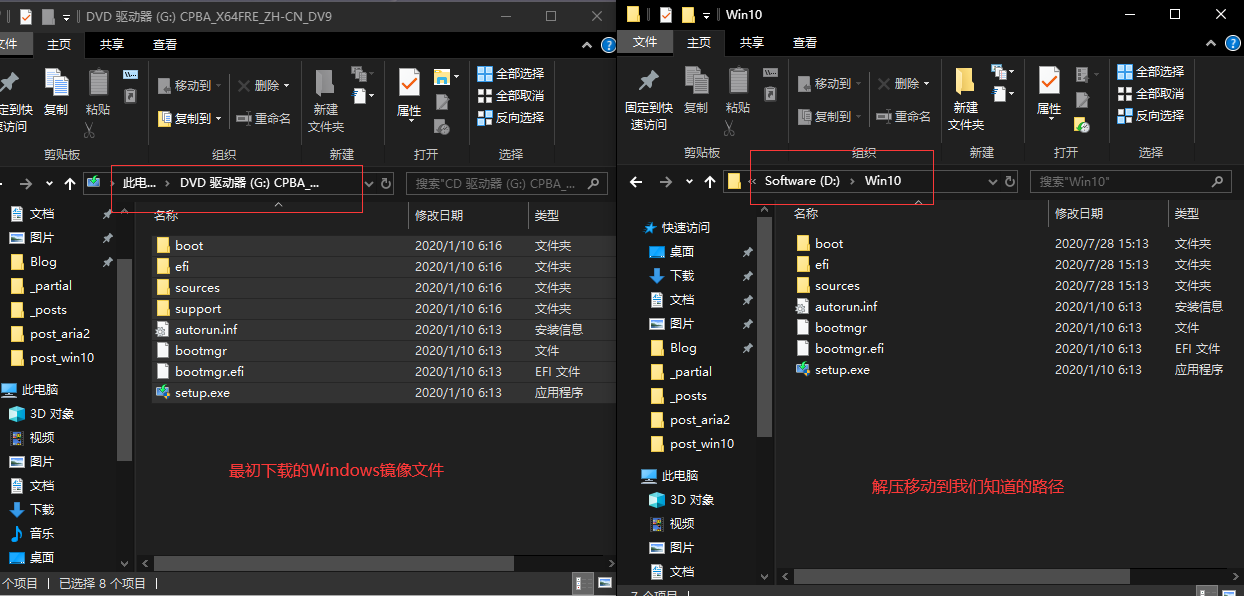
Task: Collapse the ribbon in Win10 window
Action: (1212, 43)
